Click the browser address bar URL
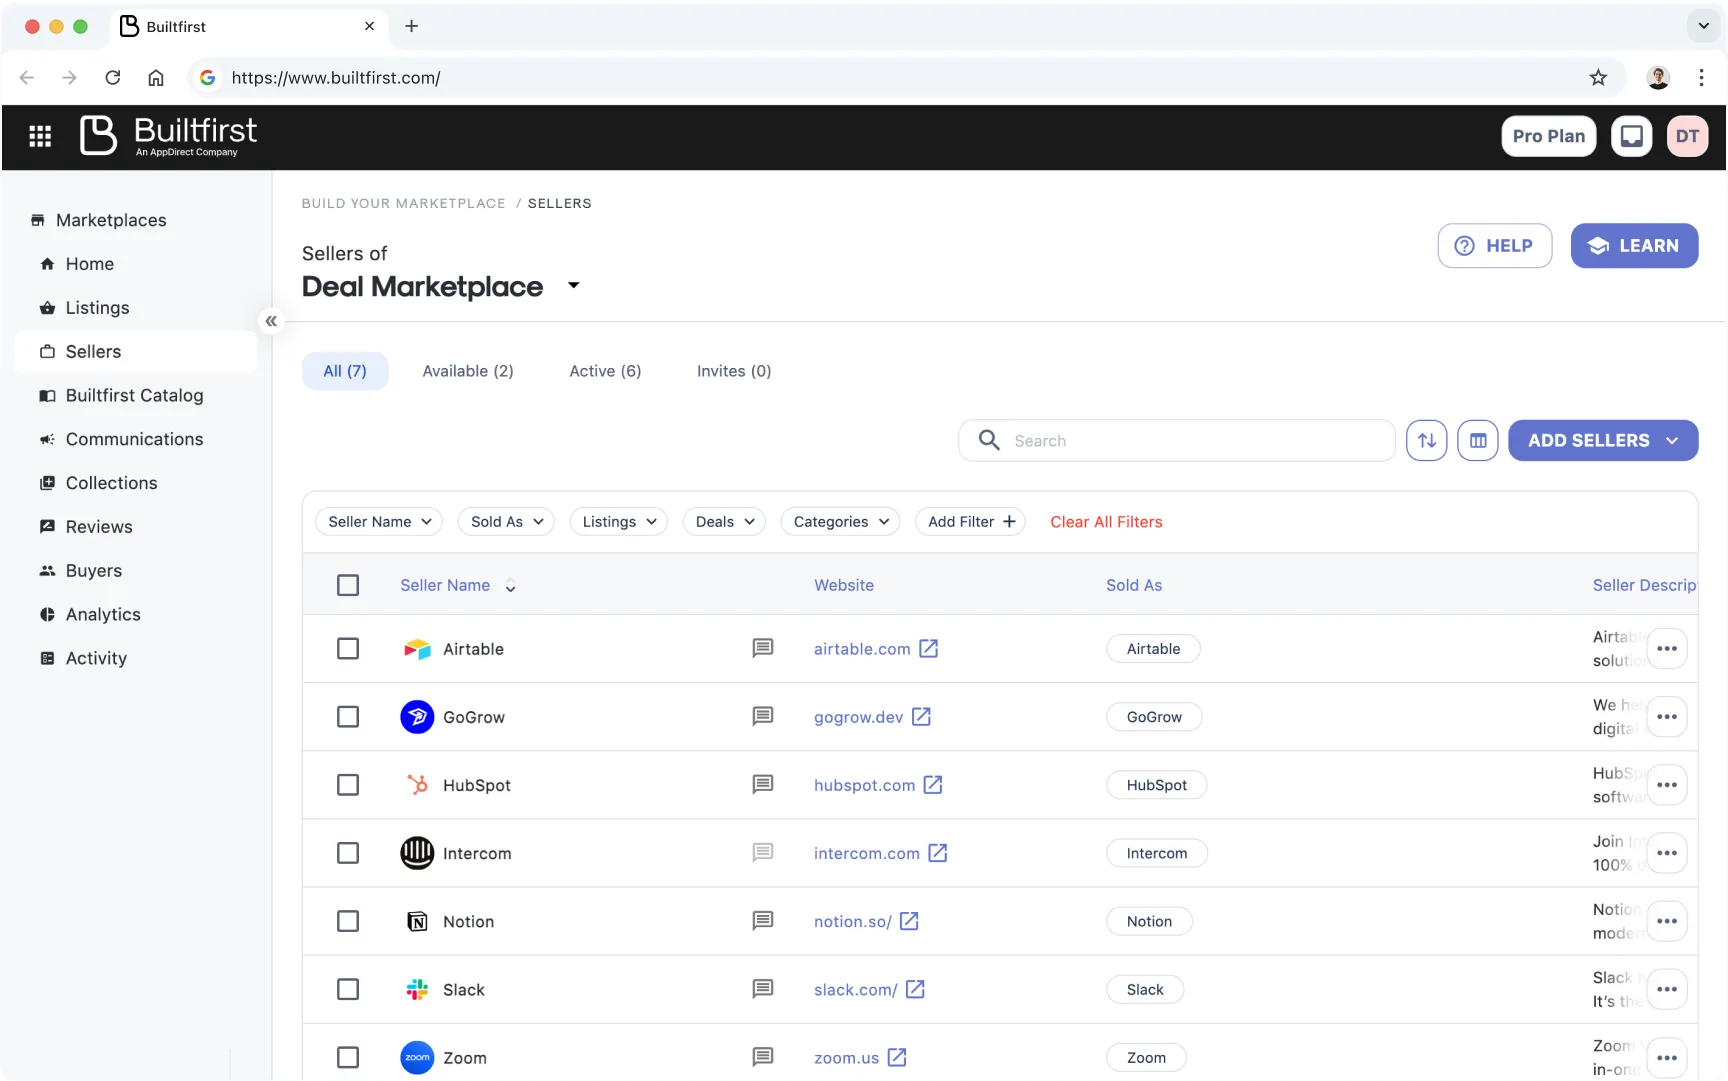This screenshot has height=1081, width=1728. tap(336, 78)
